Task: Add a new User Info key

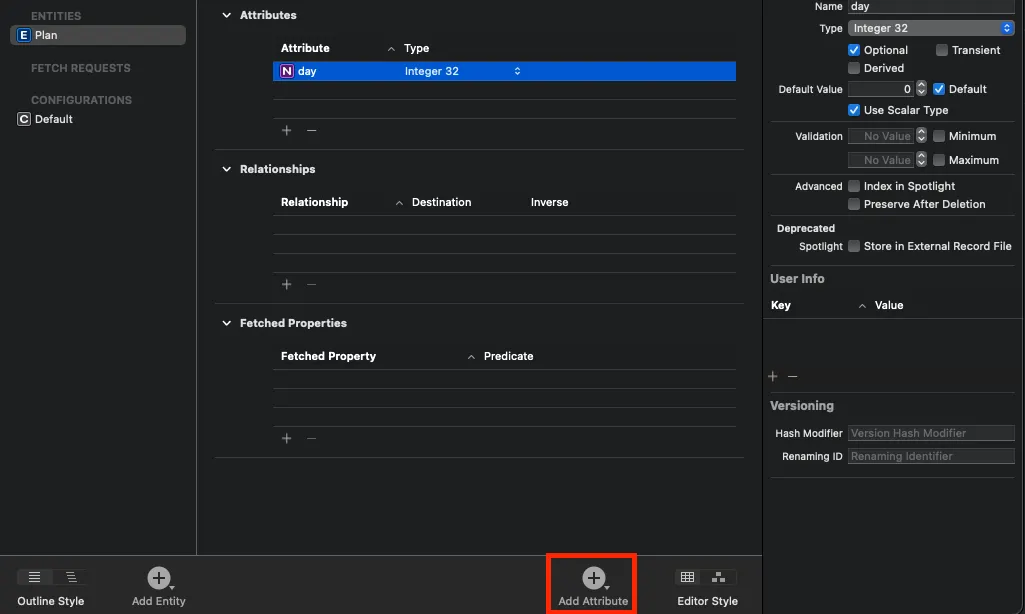Action: click(x=772, y=376)
